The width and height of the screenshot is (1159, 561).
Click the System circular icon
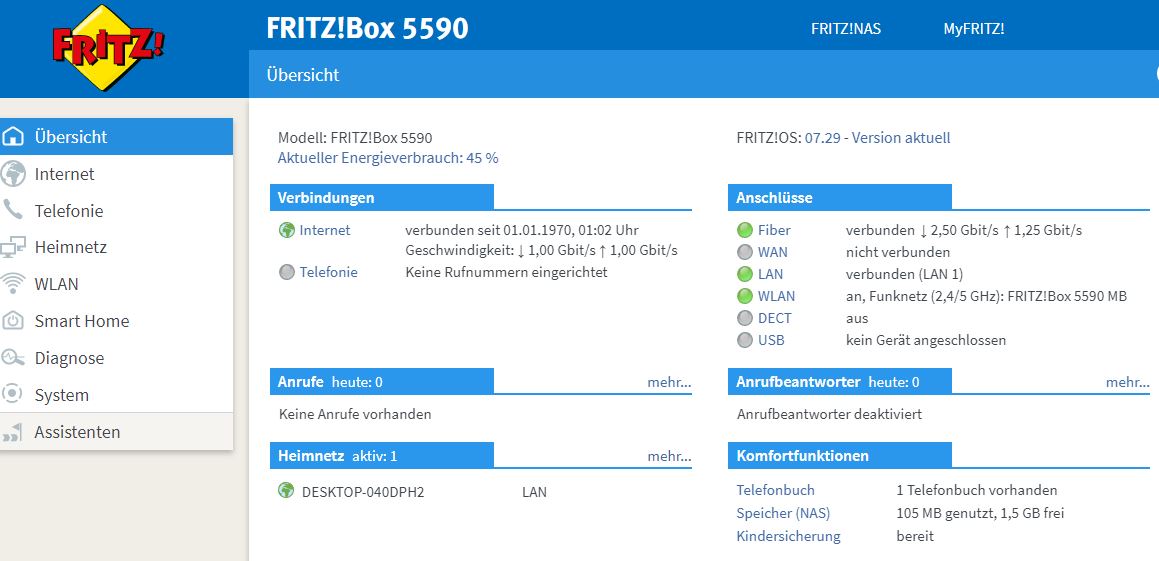(13, 395)
